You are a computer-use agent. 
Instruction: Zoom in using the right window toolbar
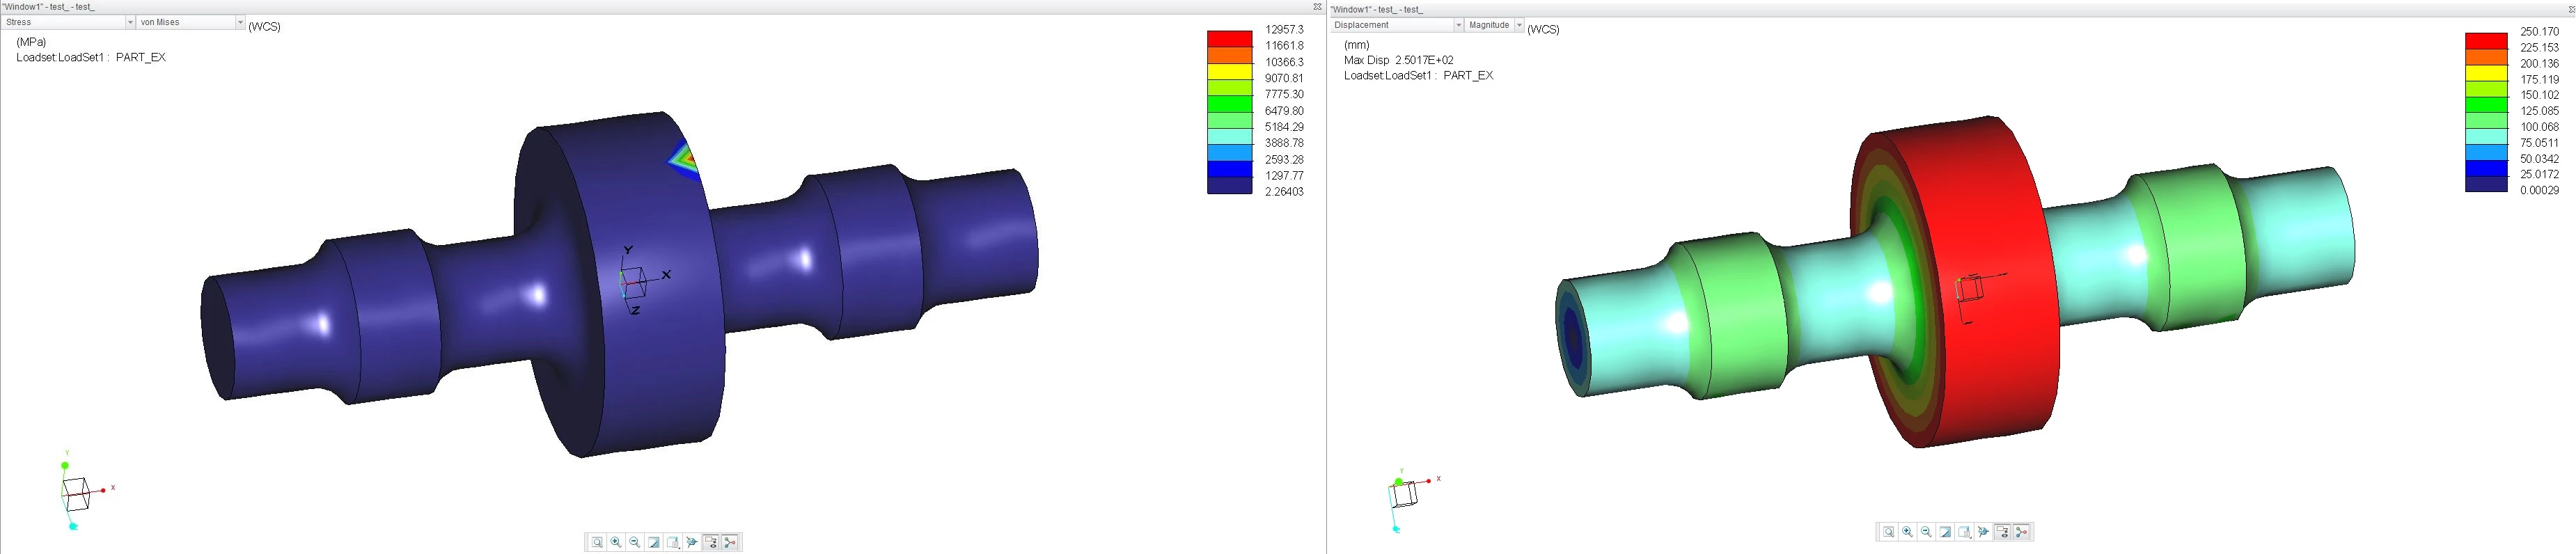click(x=1907, y=532)
